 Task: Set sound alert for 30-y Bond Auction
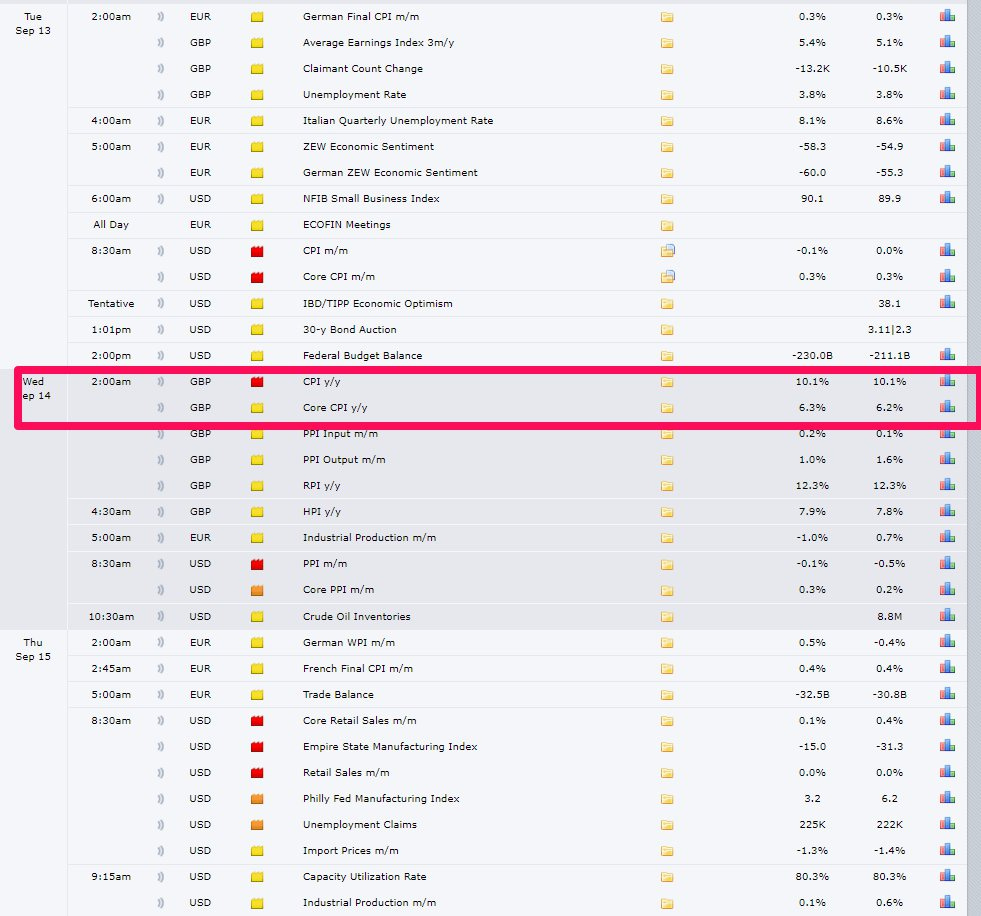pos(161,330)
